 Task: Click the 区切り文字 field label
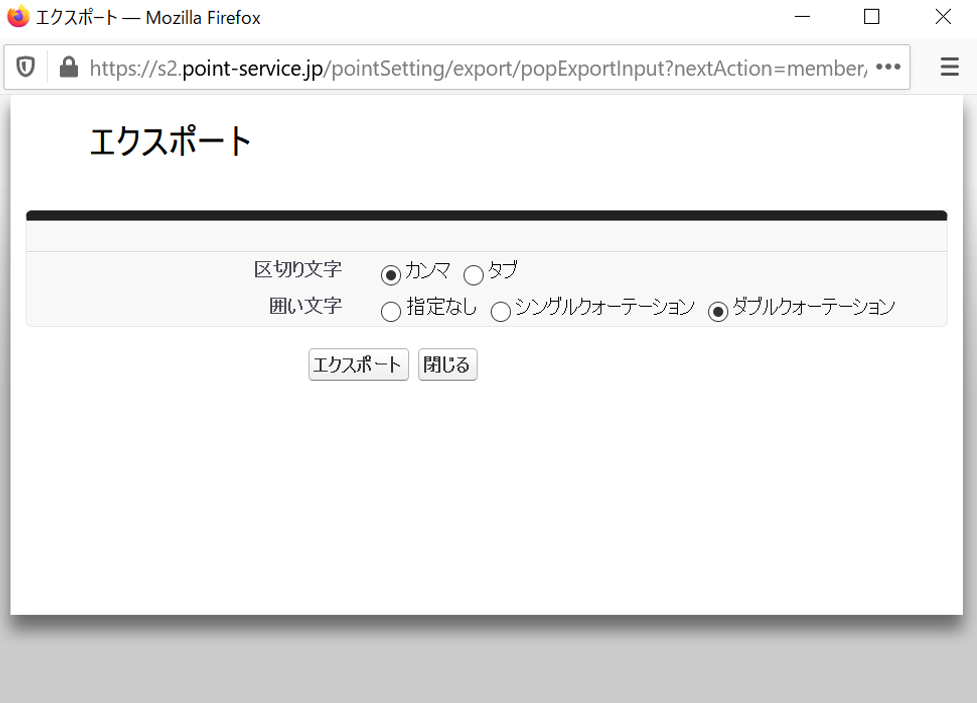tap(298, 269)
